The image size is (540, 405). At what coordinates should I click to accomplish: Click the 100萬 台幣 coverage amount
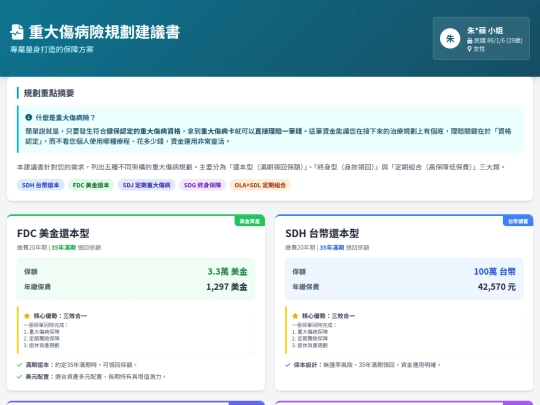point(495,272)
